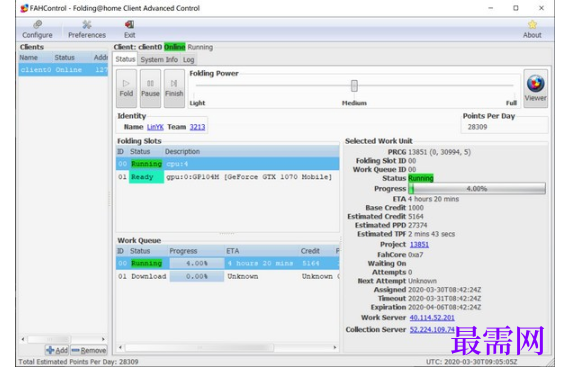Click Folding Slots Status column header
This screenshot has height=372, width=563.
coord(145,152)
